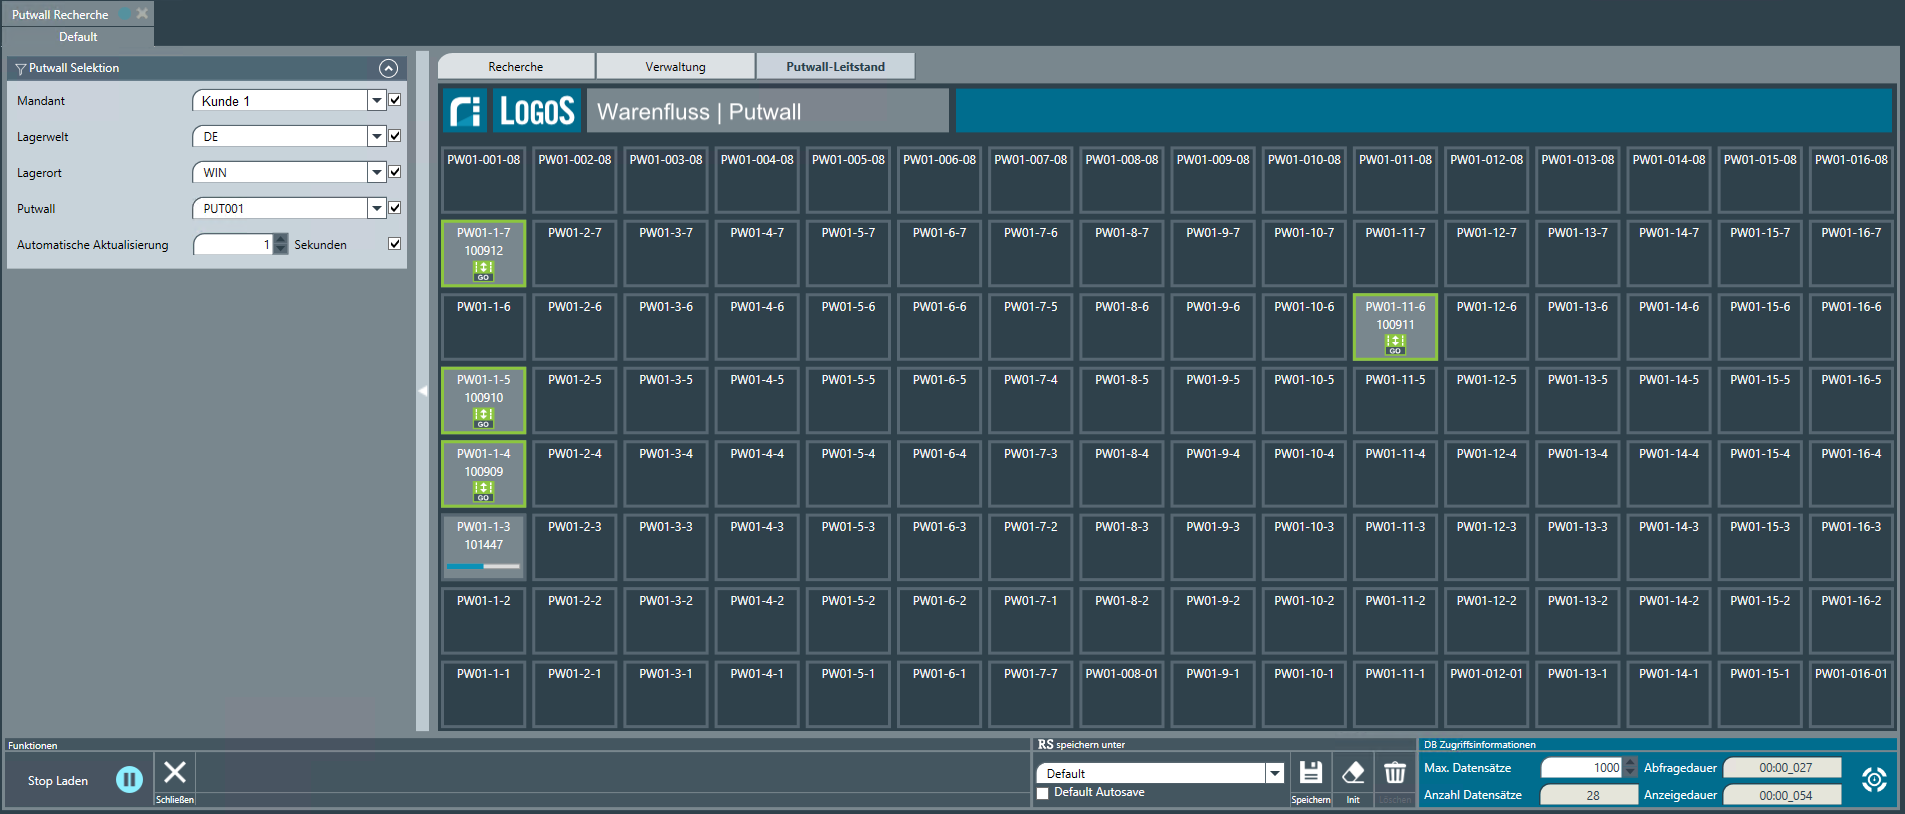Click the Putwall field showing PUT001
The height and width of the screenshot is (814, 1905).
coord(280,208)
